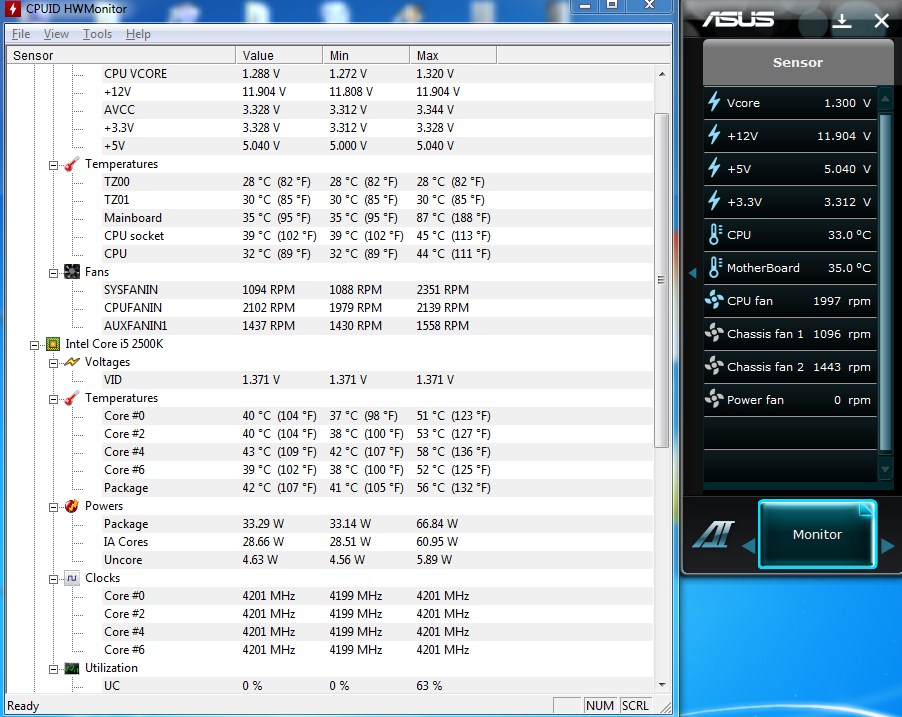
Task: Collapse the Intel Core i5 2500K node
Action: [x=36, y=344]
